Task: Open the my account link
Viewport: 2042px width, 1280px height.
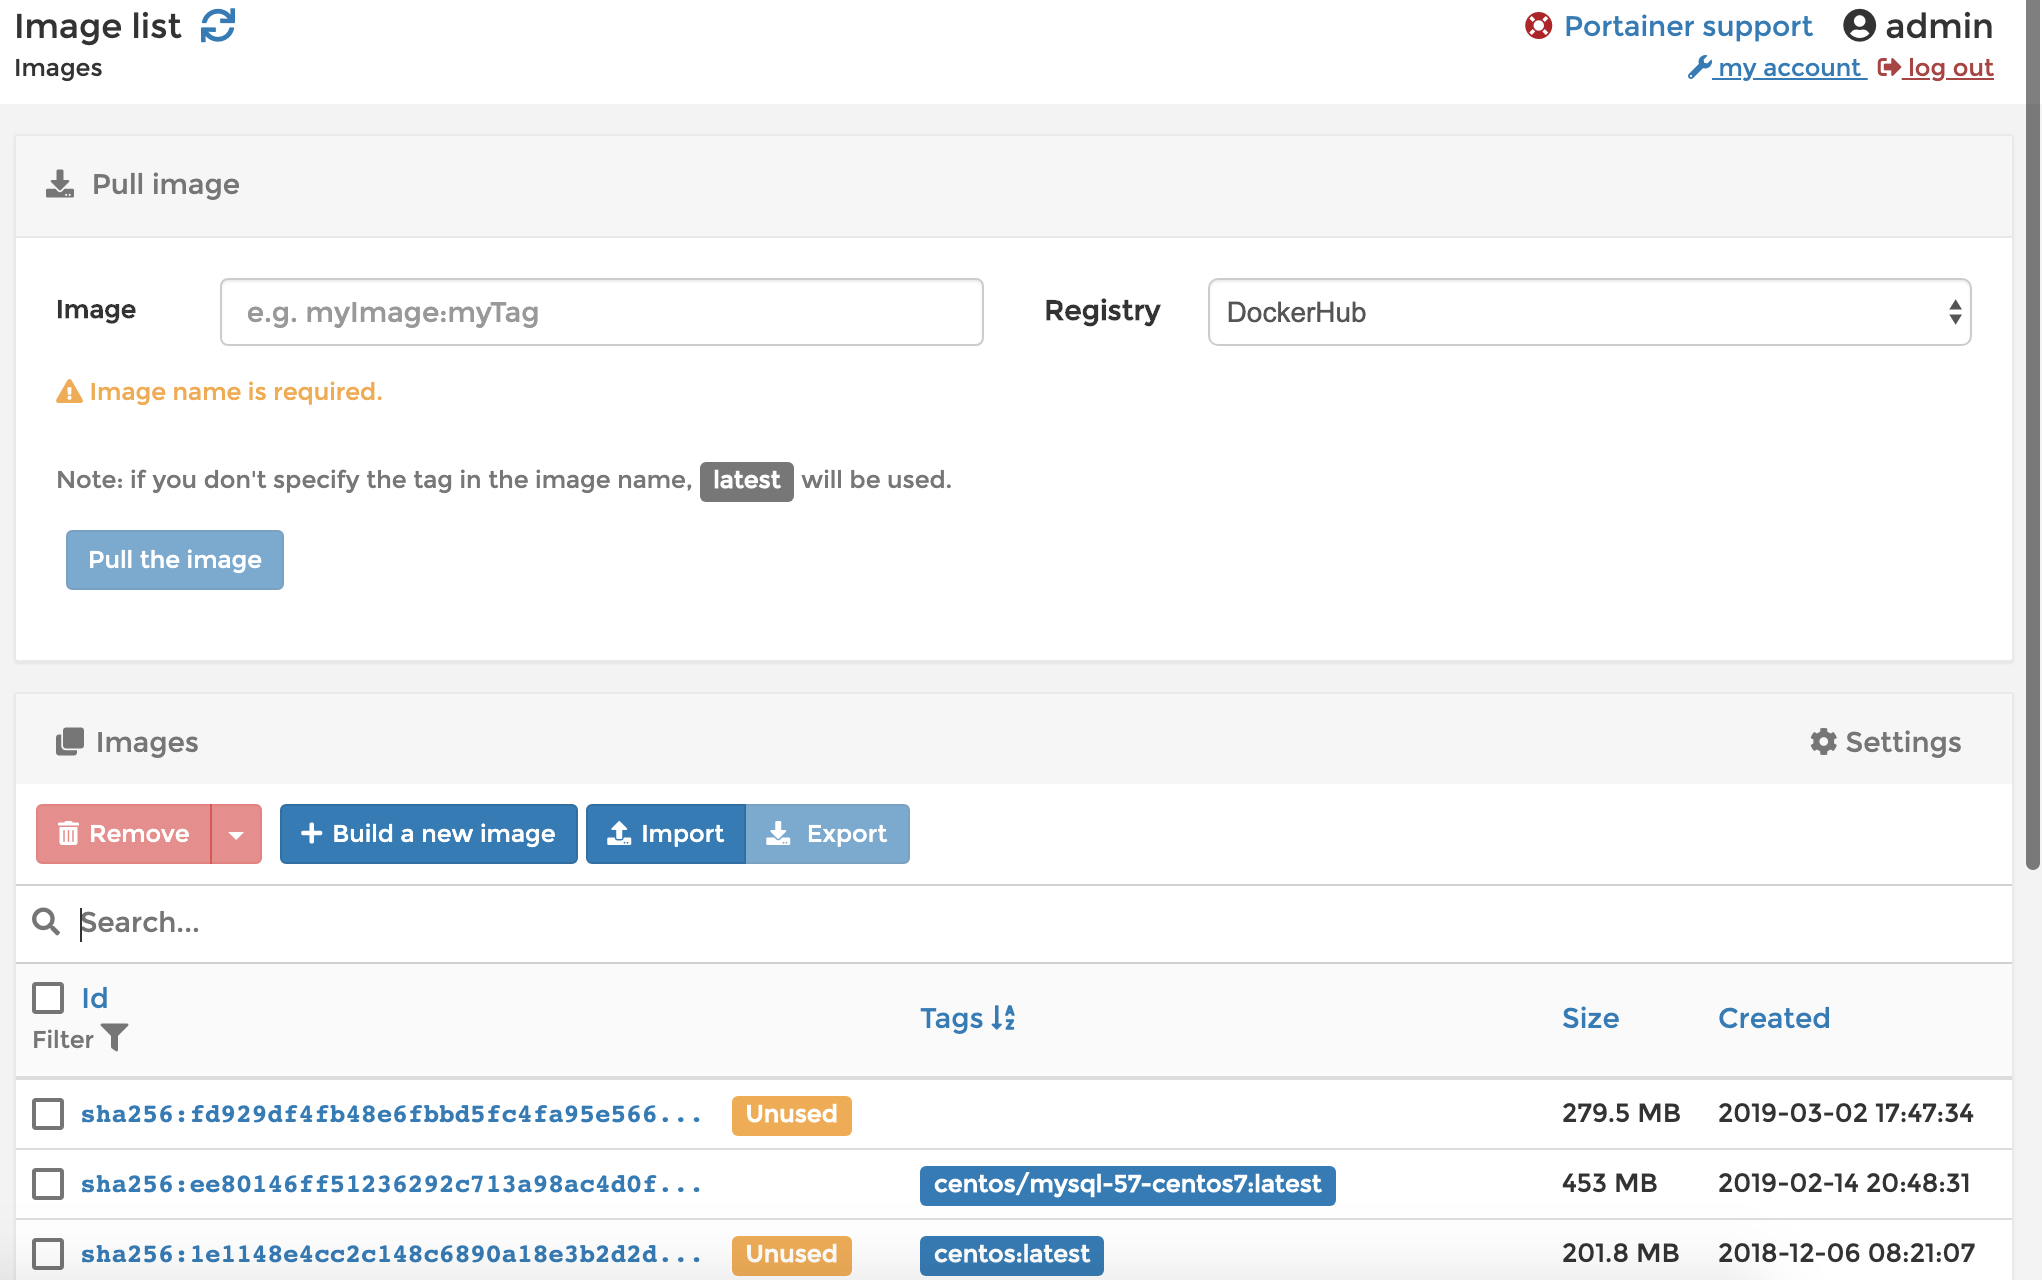Action: 1788,68
